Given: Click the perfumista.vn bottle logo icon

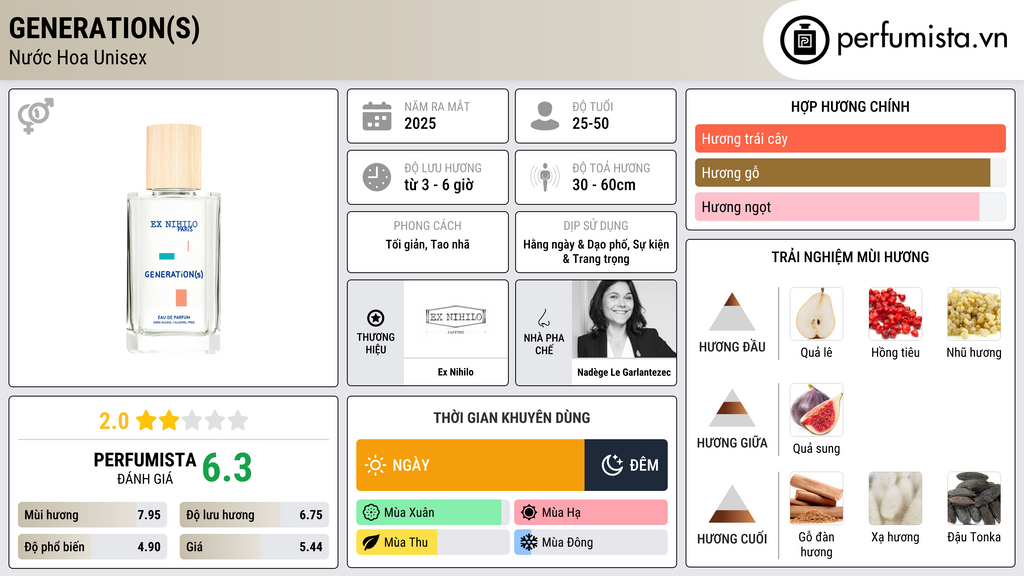Looking at the screenshot, I should [x=804, y=40].
